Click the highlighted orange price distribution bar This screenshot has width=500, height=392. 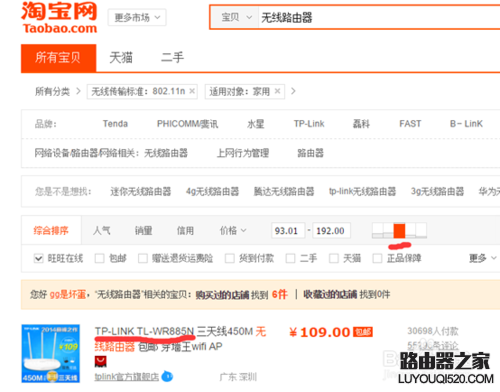[399, 231]
